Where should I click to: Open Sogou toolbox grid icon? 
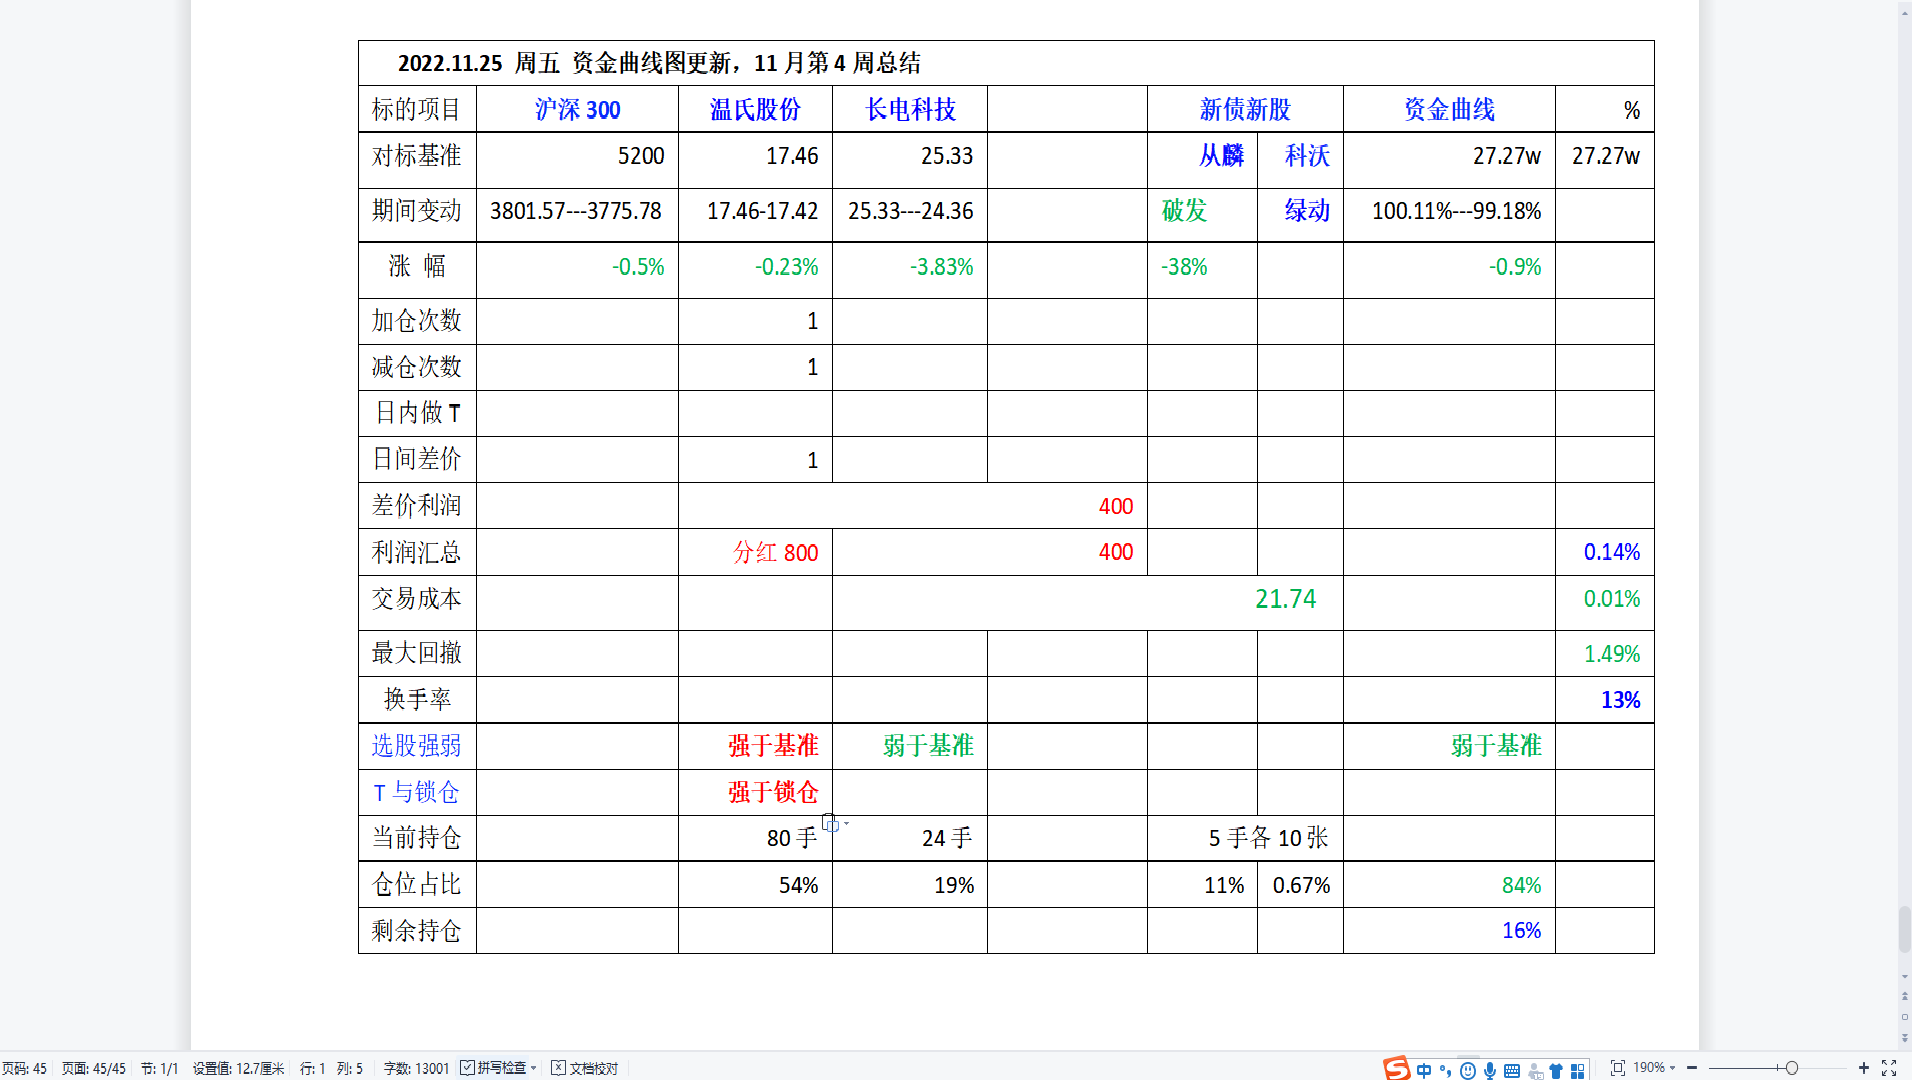(1578, 1070)
